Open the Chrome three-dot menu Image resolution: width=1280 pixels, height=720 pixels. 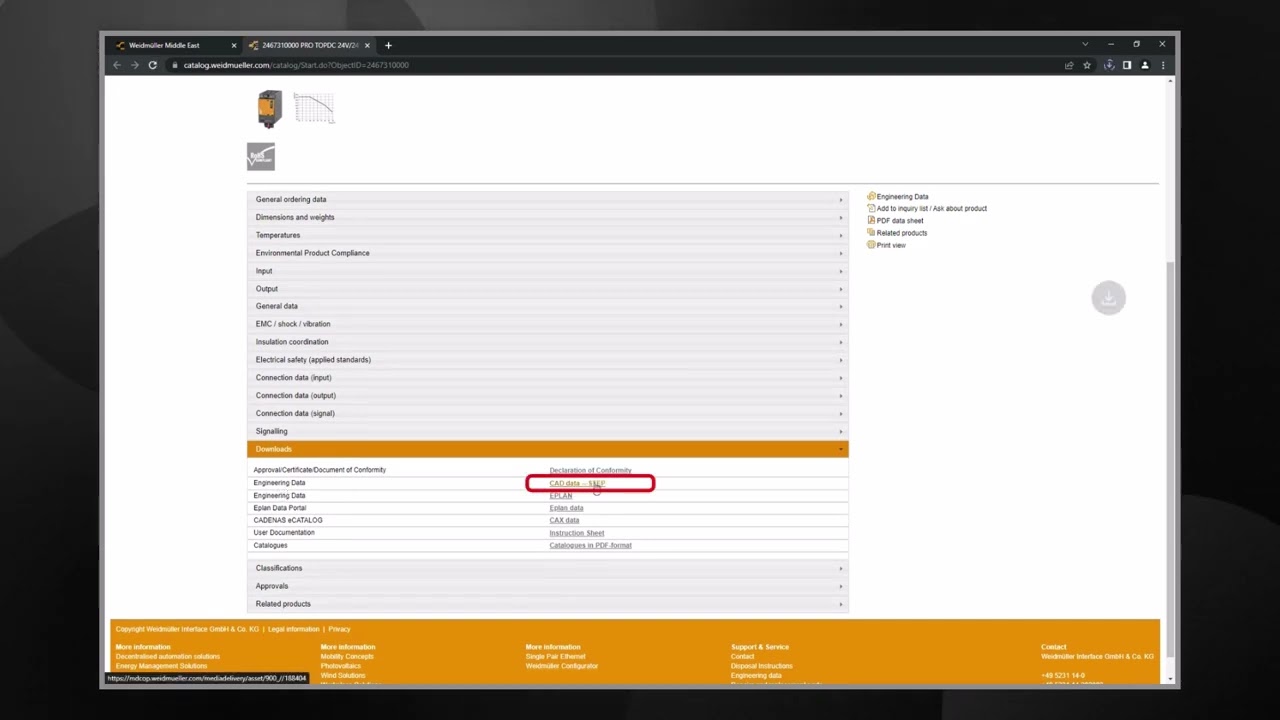pos(1162,65)
